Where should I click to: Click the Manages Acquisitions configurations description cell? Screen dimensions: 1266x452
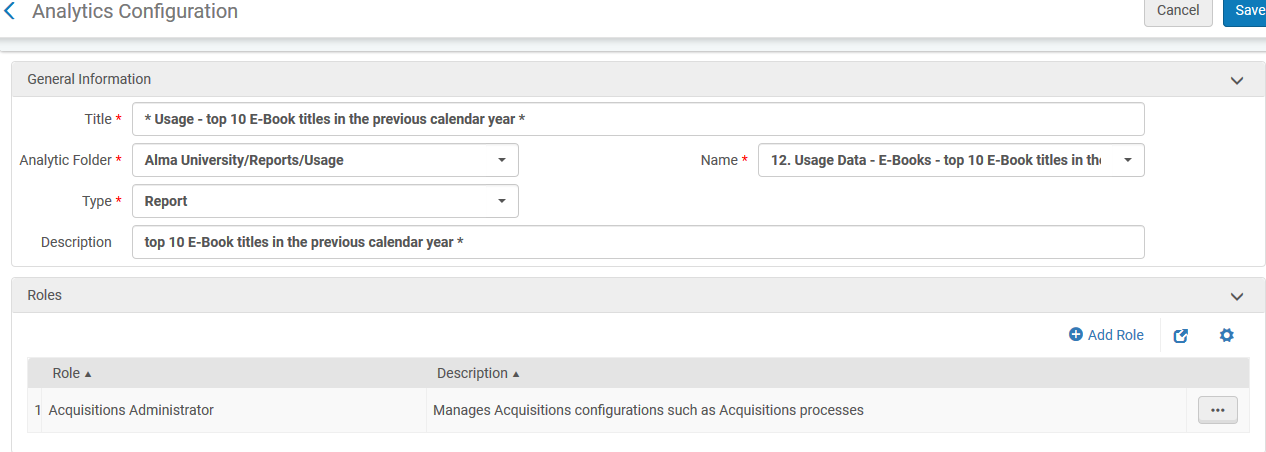647,410
